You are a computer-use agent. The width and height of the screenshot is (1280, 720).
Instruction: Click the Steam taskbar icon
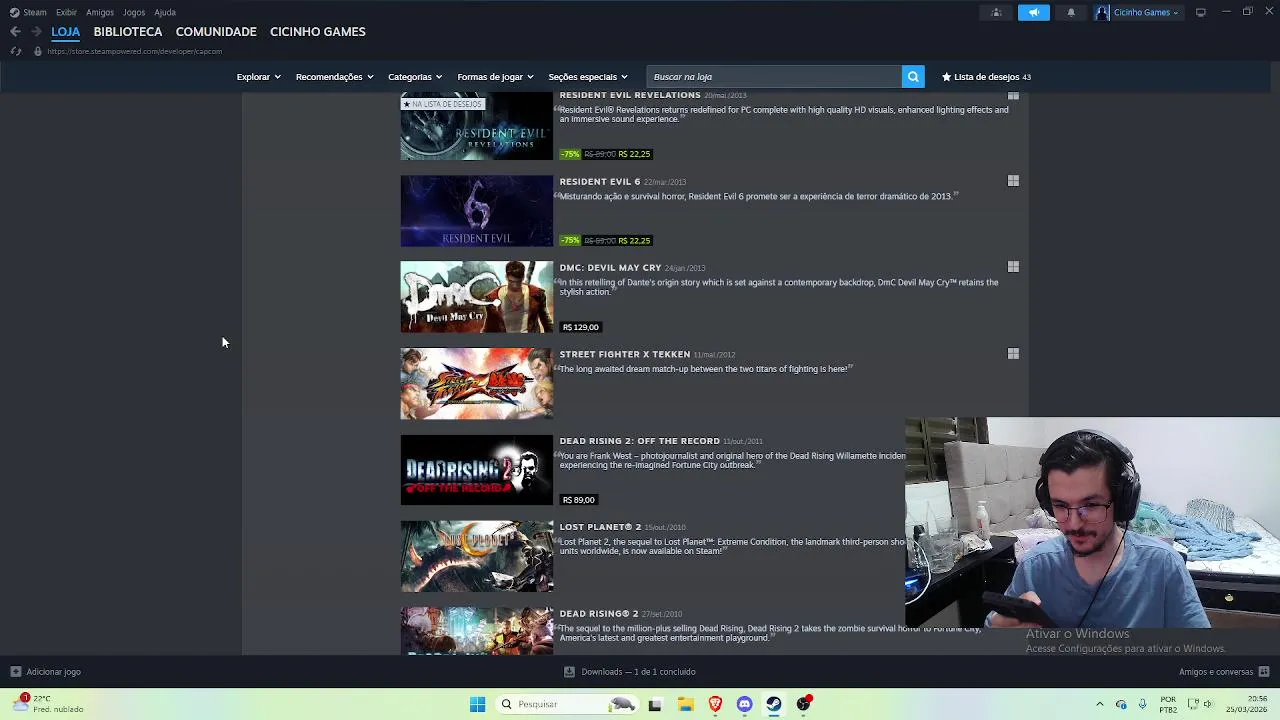coord(774,704)
